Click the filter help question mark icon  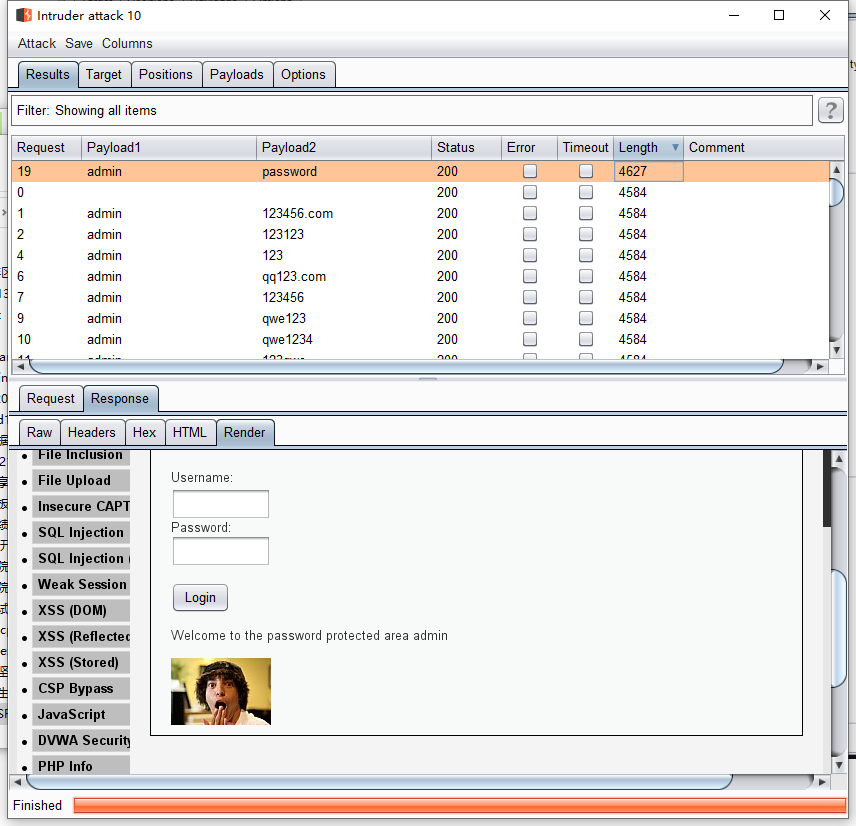click(830, 110)
